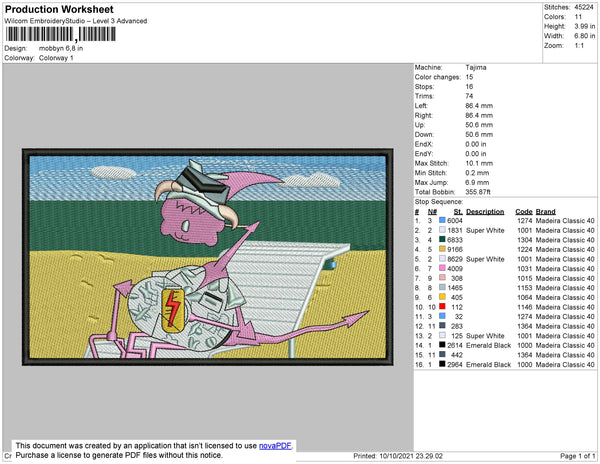
Task: Click the 'Left:' value '86.4 mm'
Action: tap(479, 106)
